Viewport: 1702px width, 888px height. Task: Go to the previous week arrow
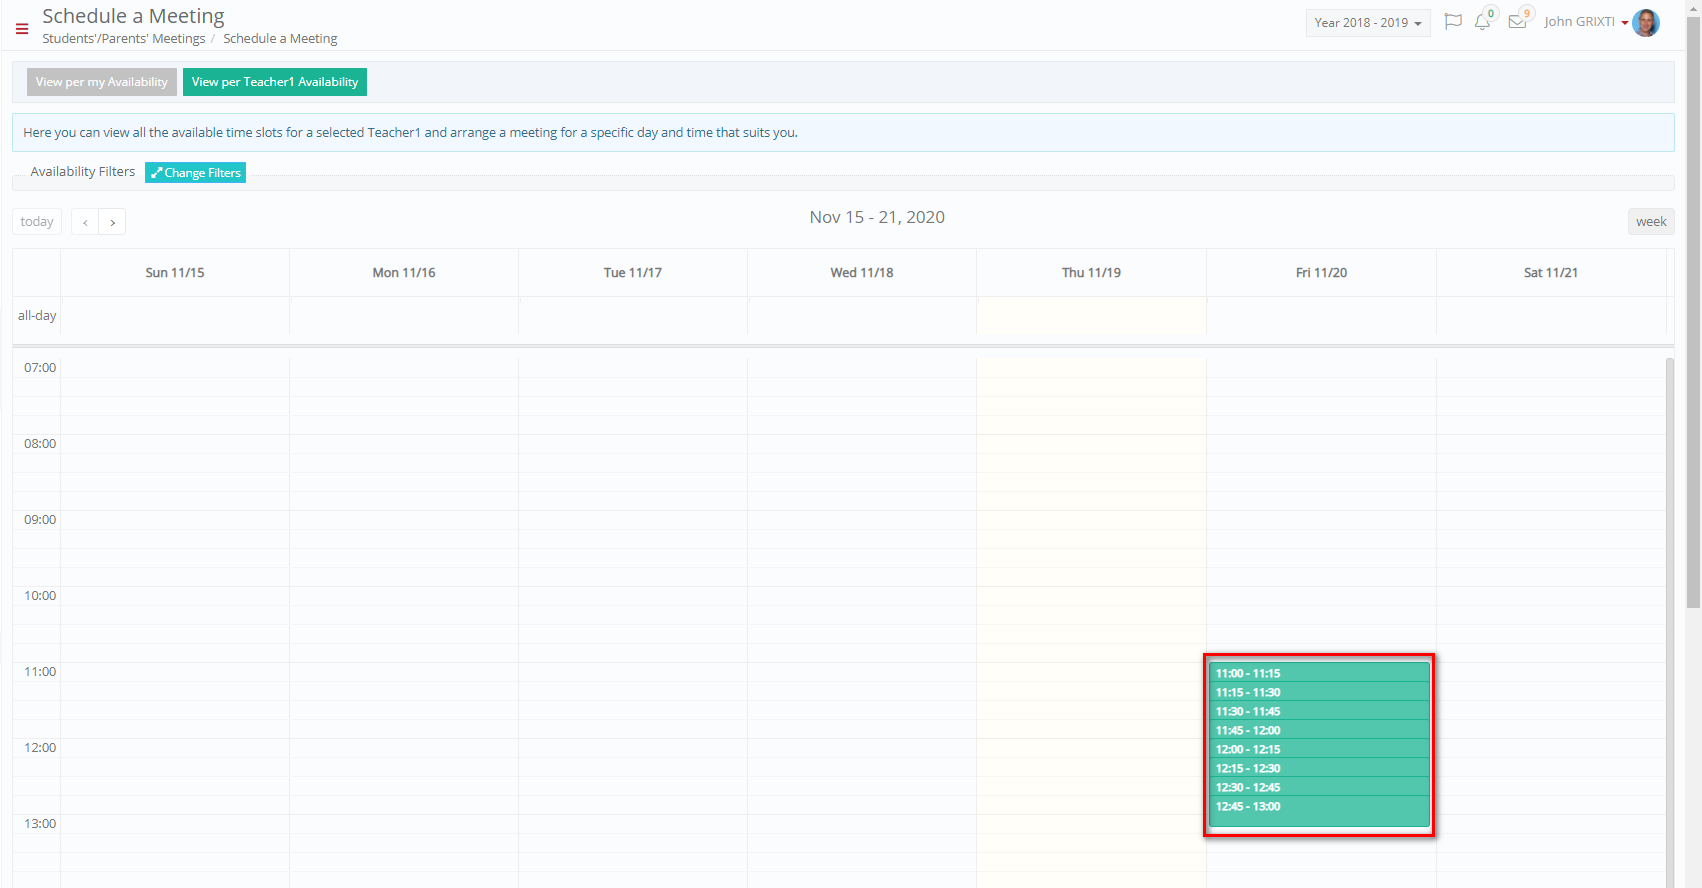85,222
